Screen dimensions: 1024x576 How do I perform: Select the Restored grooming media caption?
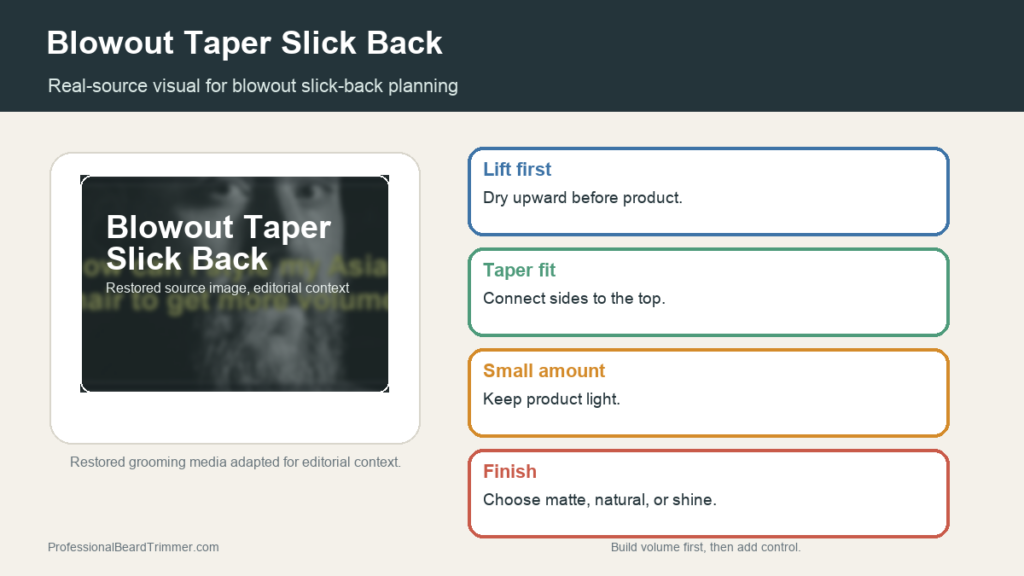(x=235, y=462)
